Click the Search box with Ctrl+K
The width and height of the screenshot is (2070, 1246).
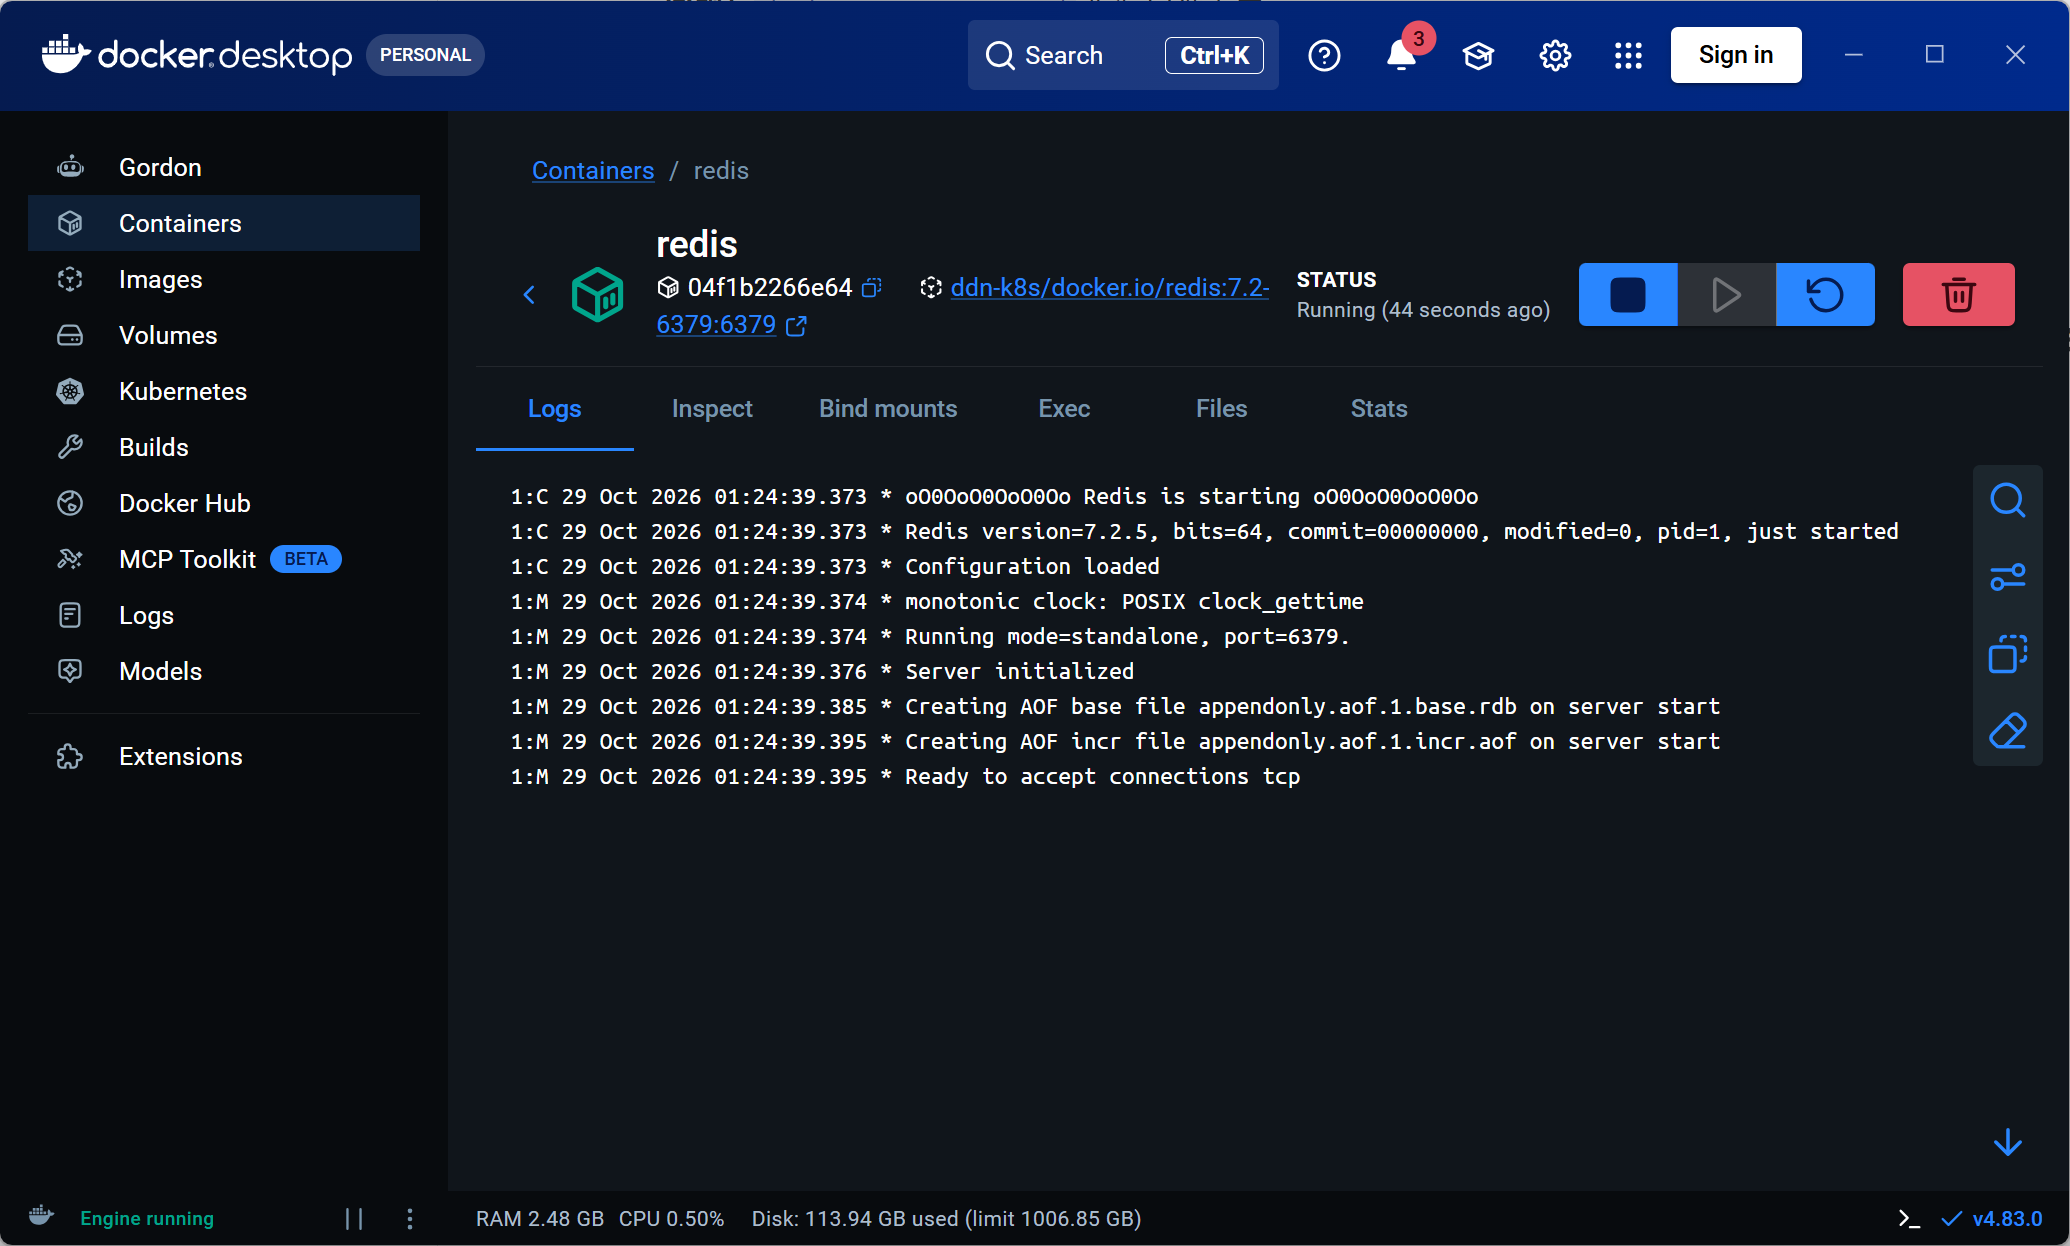coord(1123,55)
